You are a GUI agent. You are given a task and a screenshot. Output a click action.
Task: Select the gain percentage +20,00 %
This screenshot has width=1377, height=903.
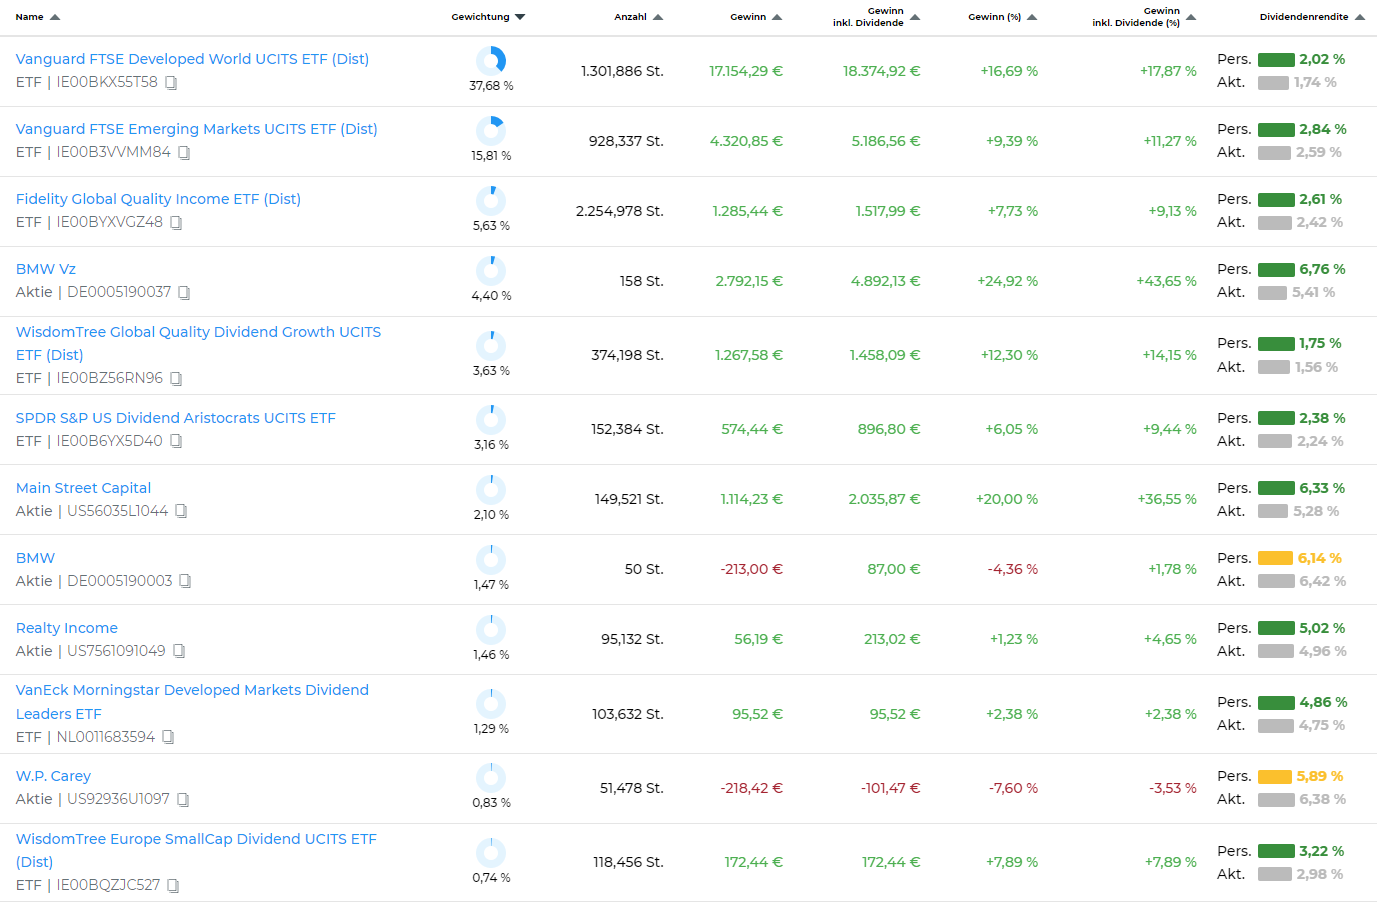(1007, 499)
